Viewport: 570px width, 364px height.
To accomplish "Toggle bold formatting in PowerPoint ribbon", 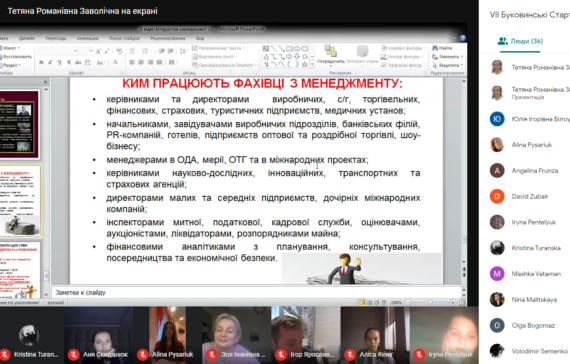I will 41,62.
